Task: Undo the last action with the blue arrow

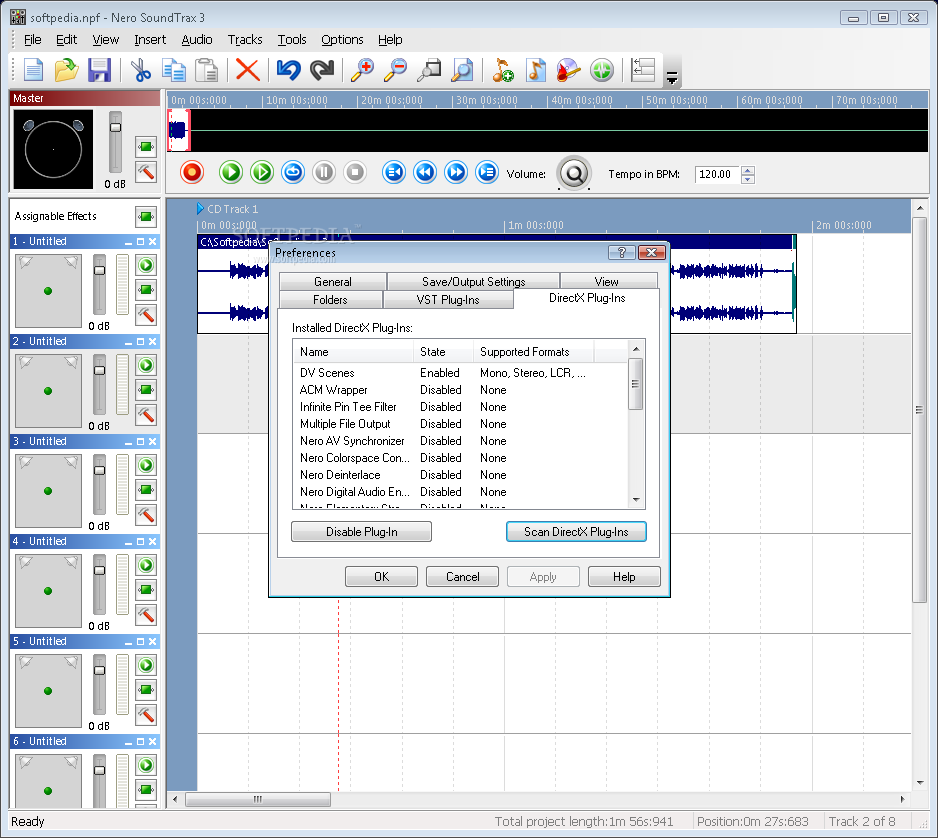Action: click(288, 71)
